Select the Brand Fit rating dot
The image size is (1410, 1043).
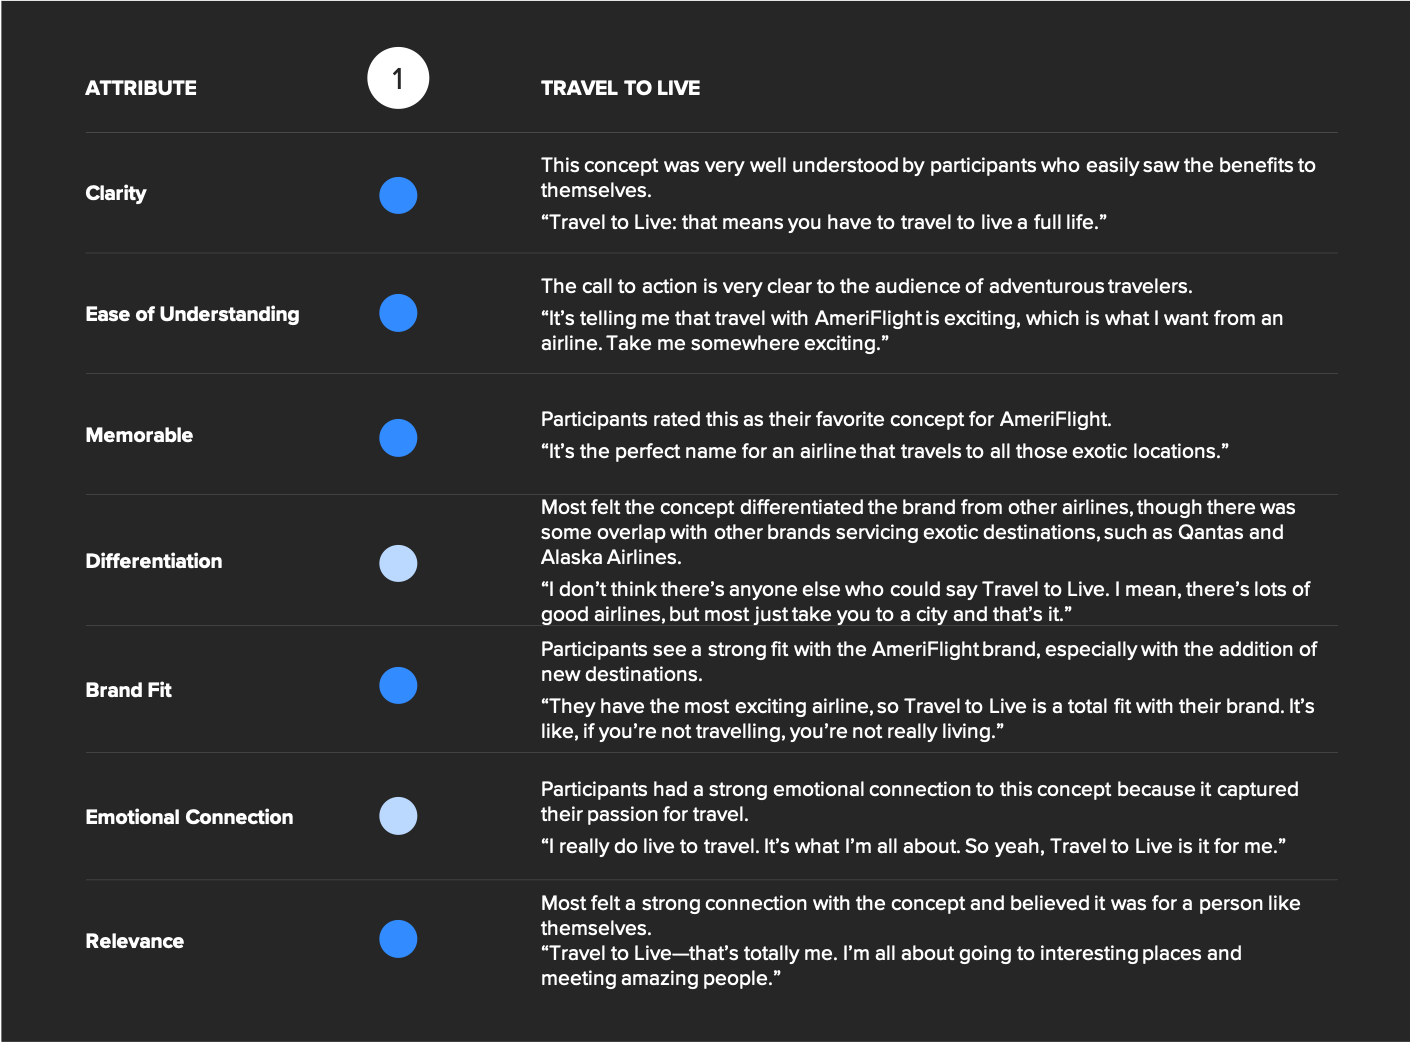coord(398,685)
